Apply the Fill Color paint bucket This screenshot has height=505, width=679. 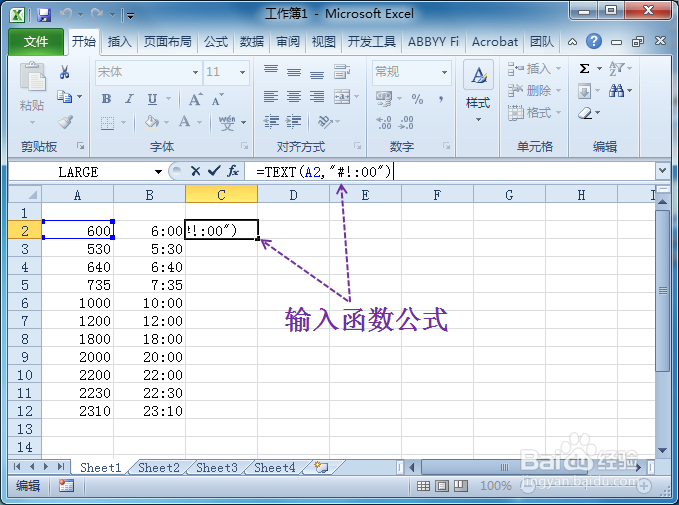(x=151, y=122)
